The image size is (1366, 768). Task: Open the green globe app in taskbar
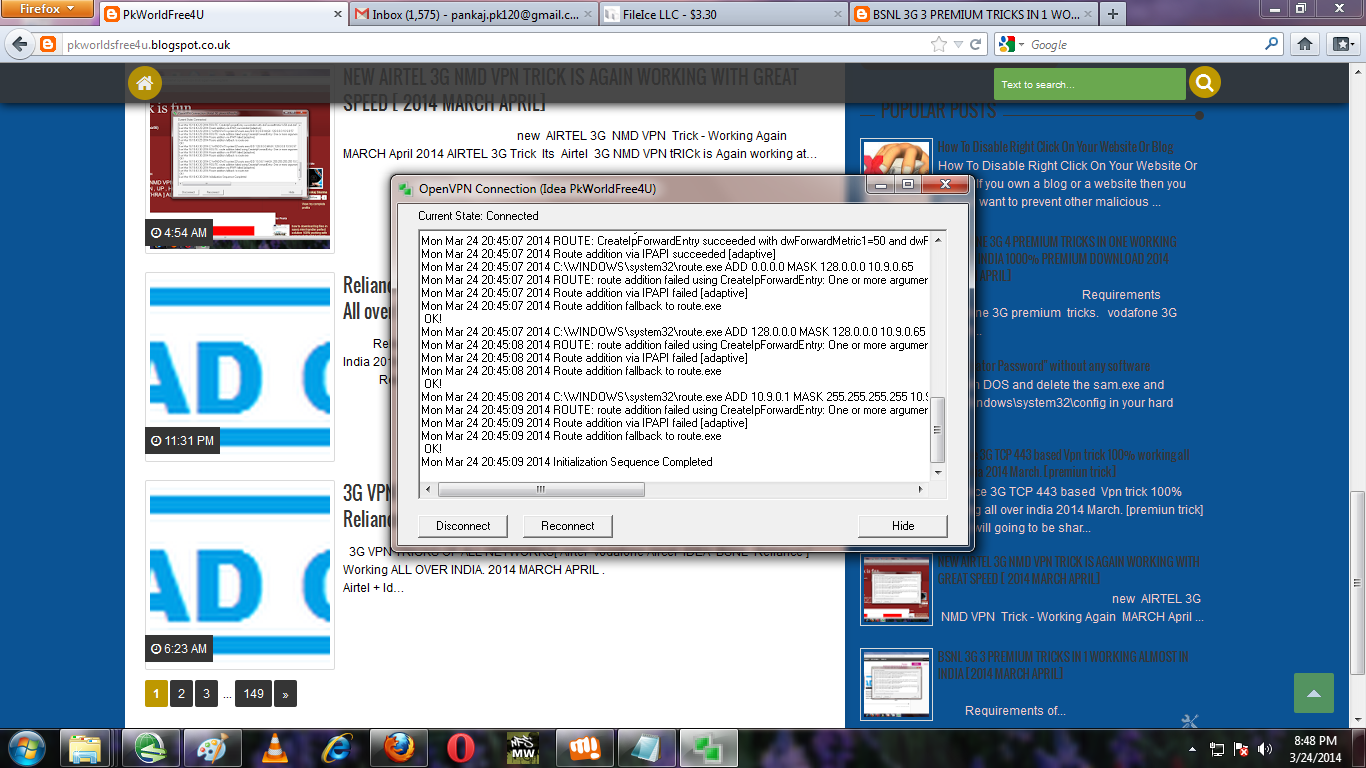pyautogui.click(x=151, y=747)
